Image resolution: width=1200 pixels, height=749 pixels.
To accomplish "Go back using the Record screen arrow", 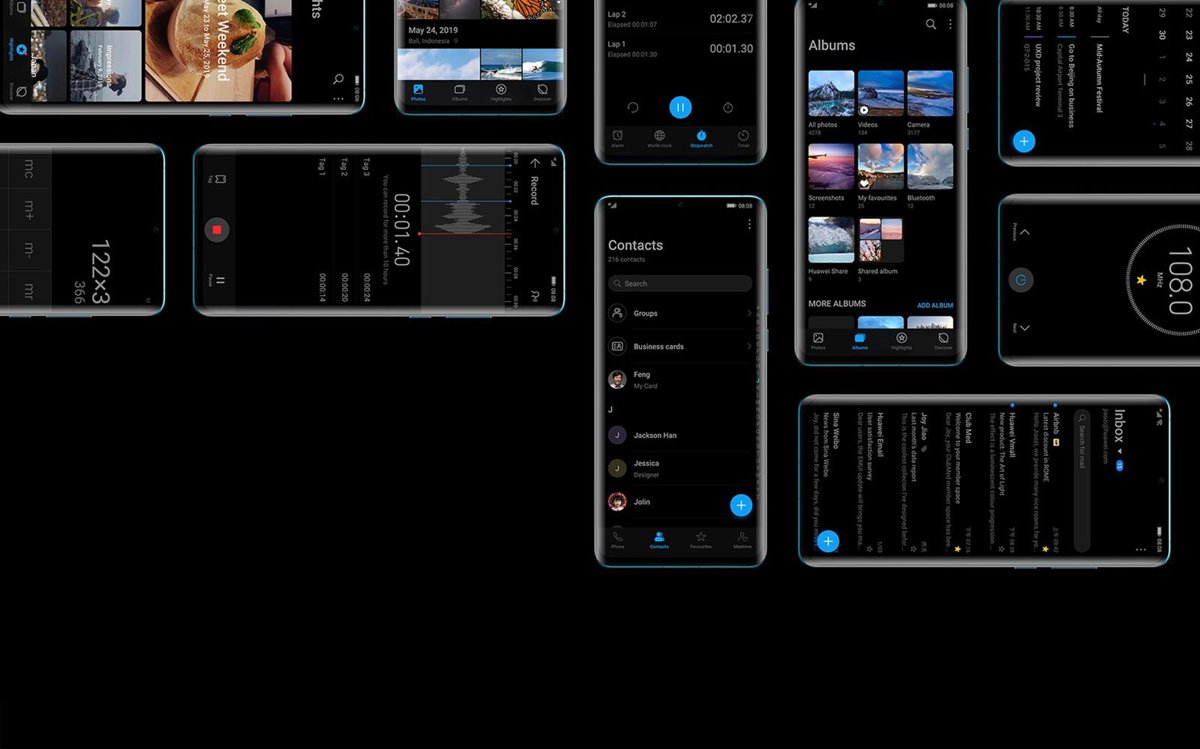I will 536,163.
